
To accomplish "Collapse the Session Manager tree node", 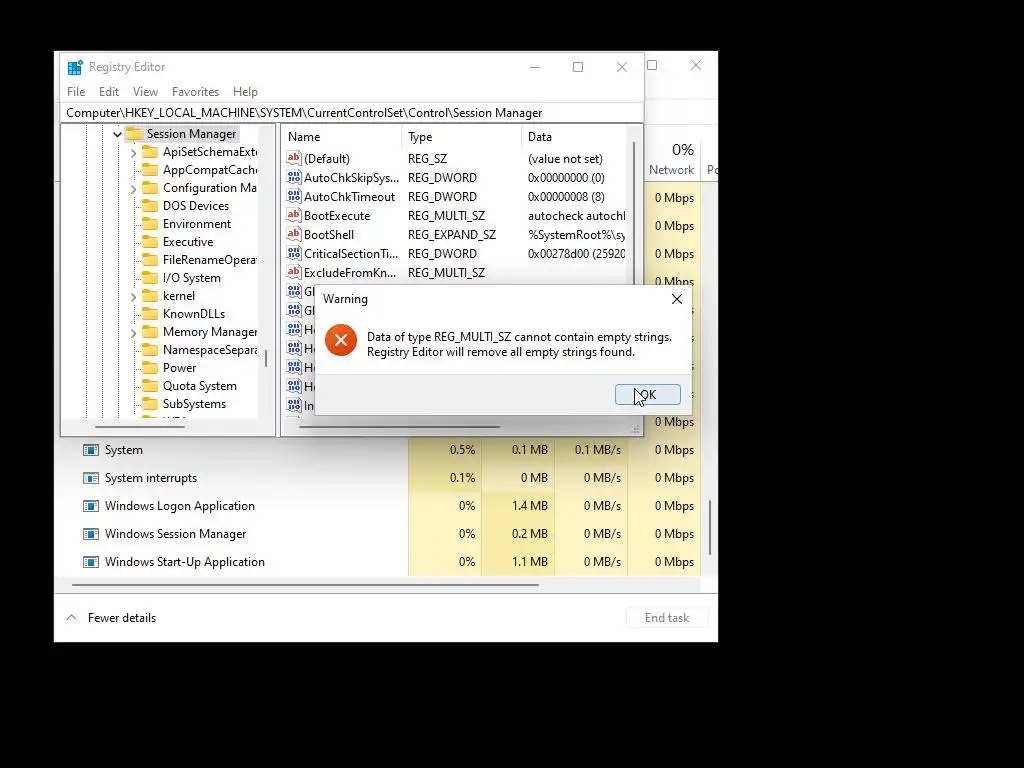I will coord(118,134).
